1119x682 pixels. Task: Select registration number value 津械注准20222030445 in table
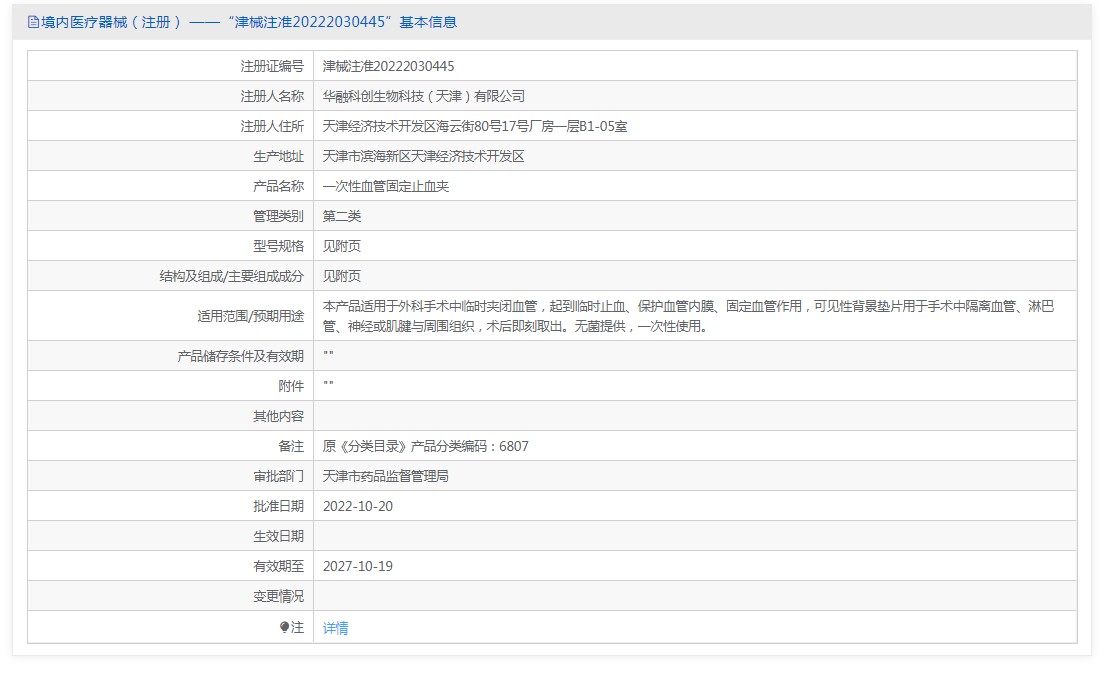(x=388, y=66)
